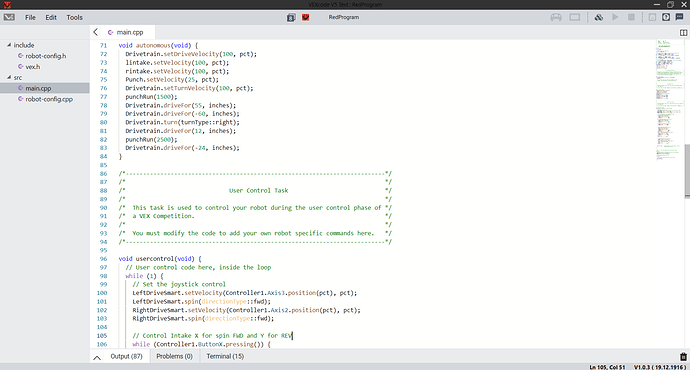The width and height of the screenshot is (690, 370).
Task: Click the VEXcode V5 logo icon
Action: point(9,17)
